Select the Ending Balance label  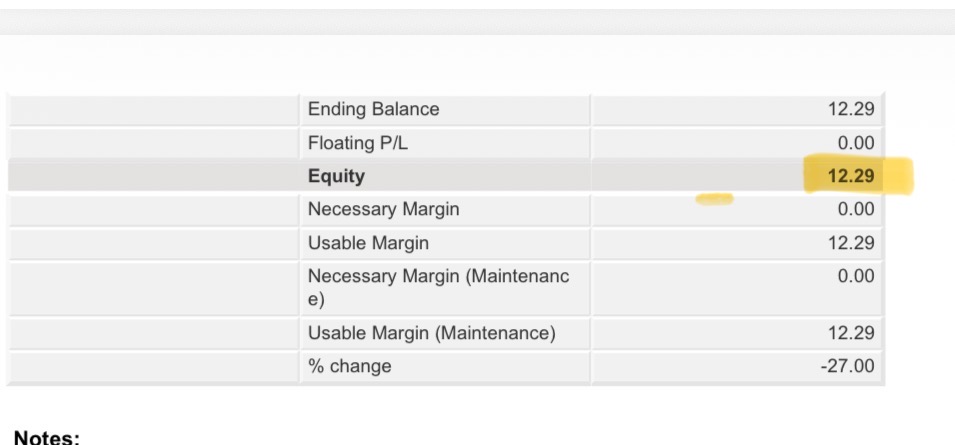373,110
